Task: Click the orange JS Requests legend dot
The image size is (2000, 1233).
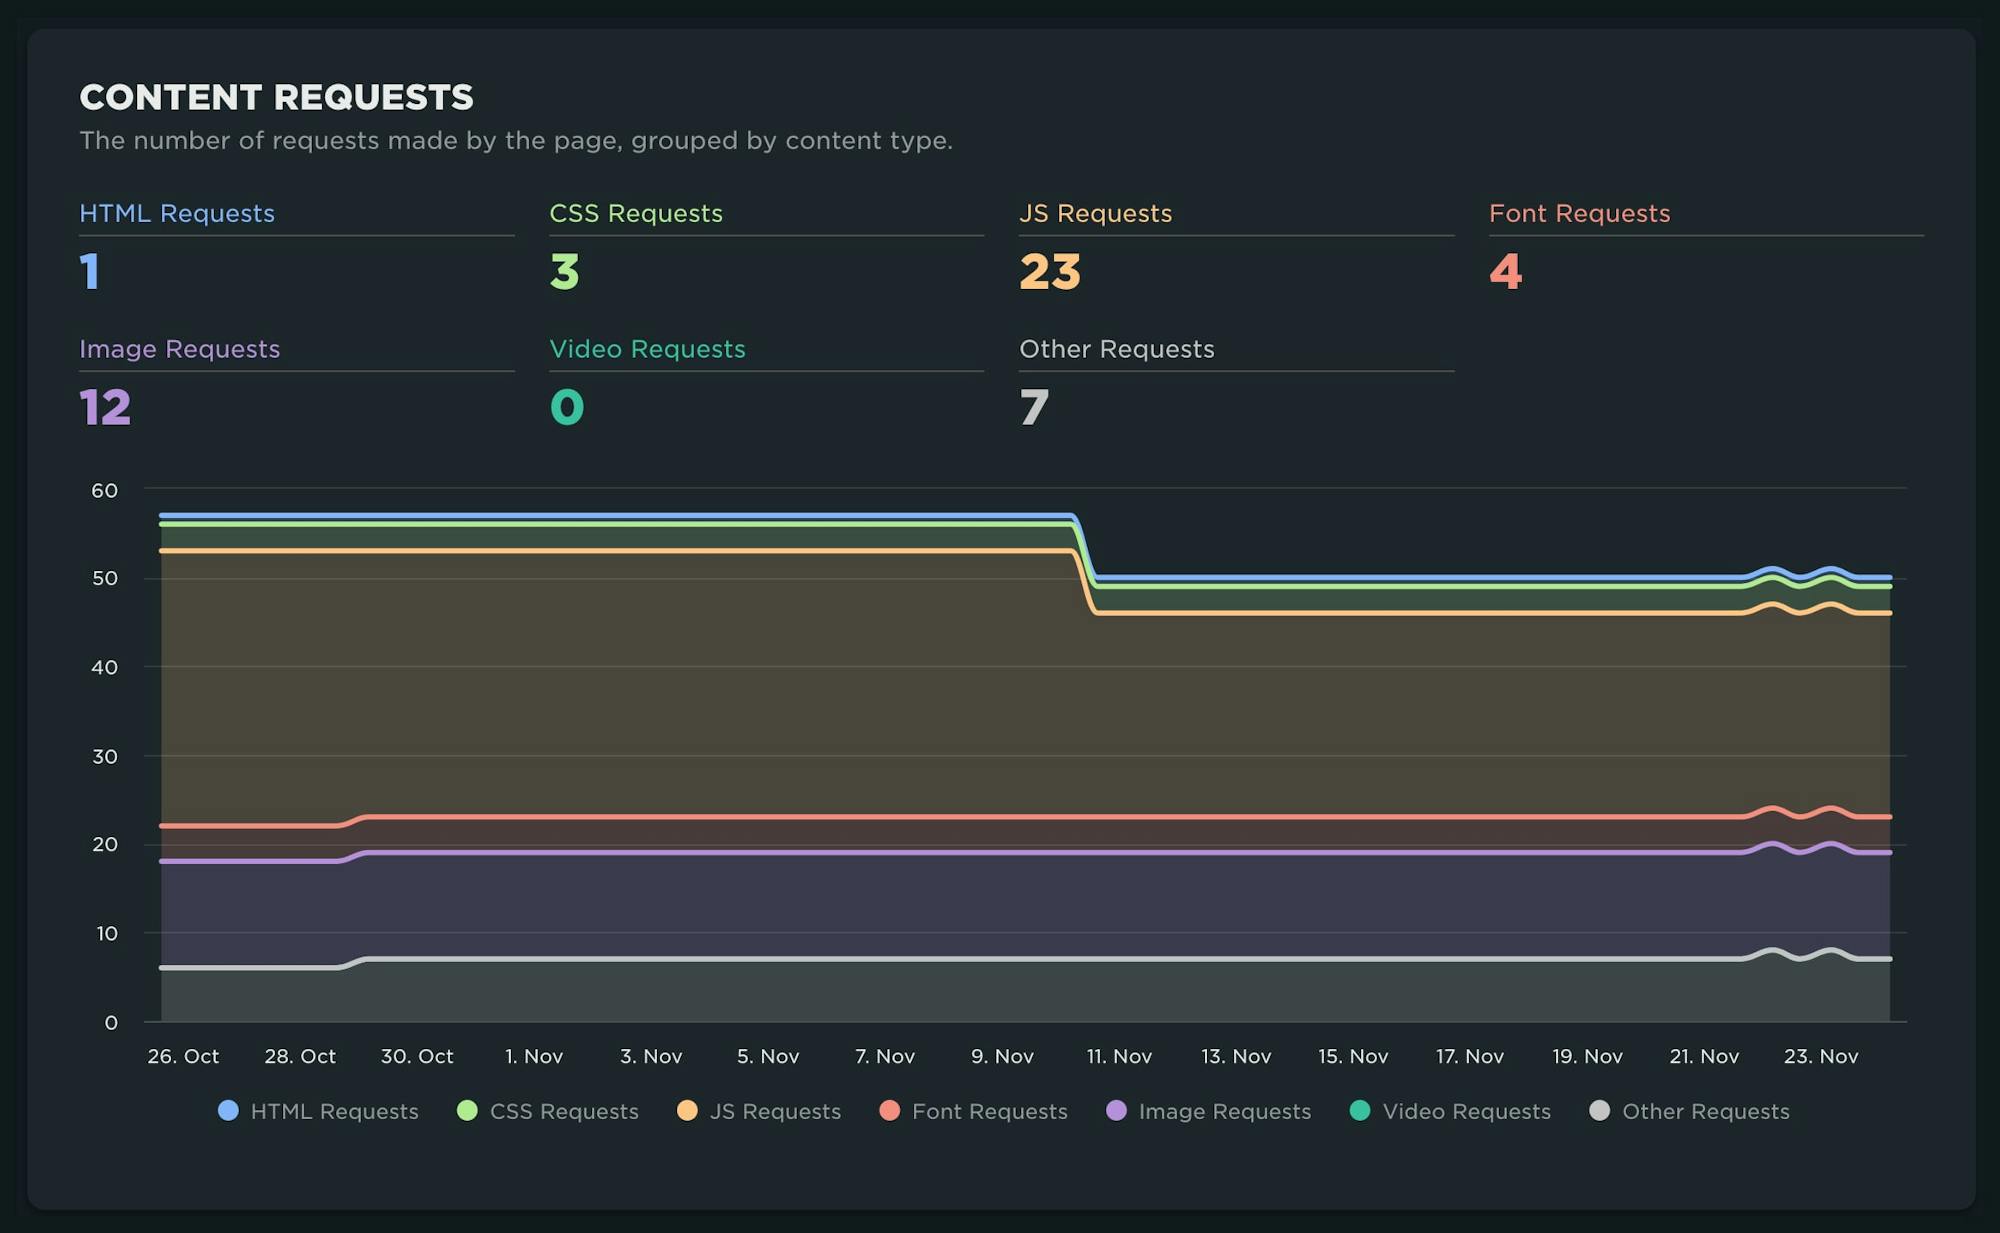Action: click(687, 1111)
